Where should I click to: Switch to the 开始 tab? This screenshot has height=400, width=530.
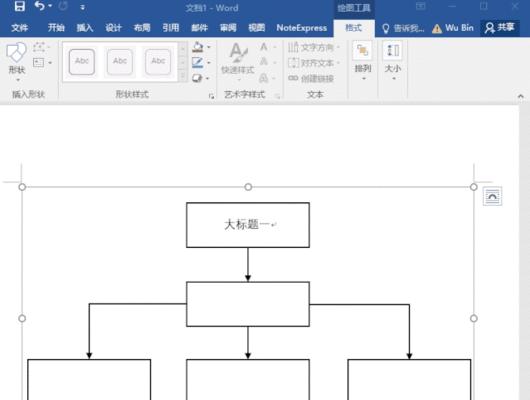[x=56, y=28]
